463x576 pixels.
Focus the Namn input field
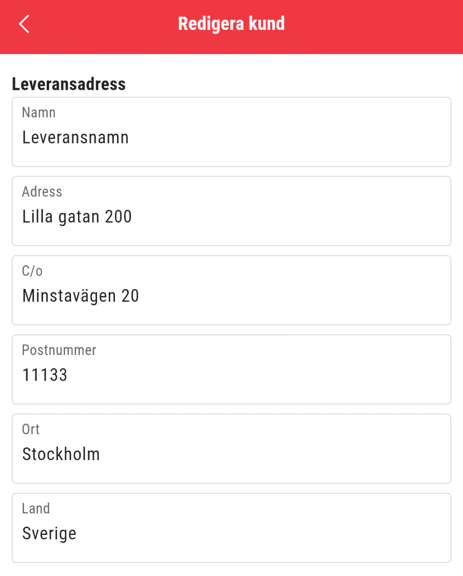pyautogui.click(x=232, y=132)
